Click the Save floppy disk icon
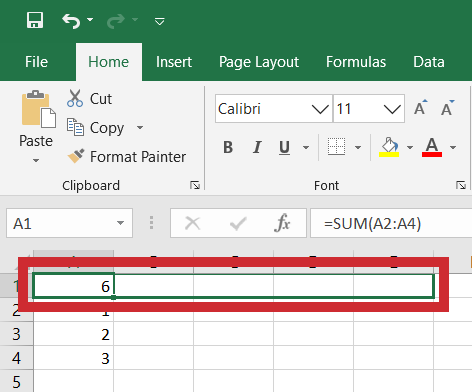This screenshot has height=392, width=472. tap(35, 20)
